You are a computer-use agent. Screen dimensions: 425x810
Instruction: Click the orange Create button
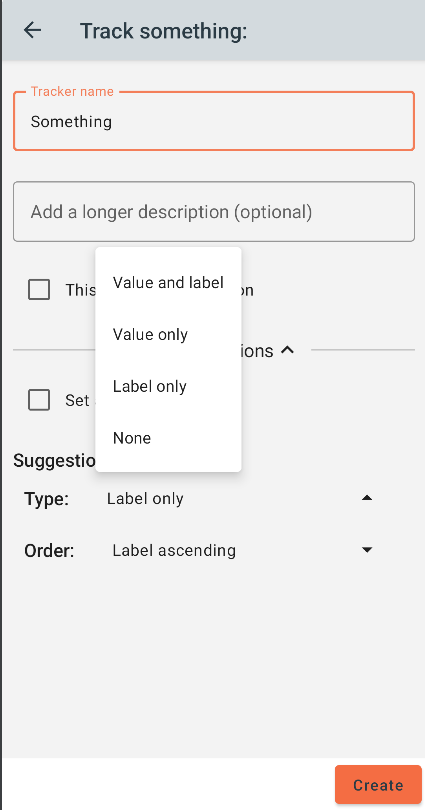pyautogui.click(x=378, y=785)
